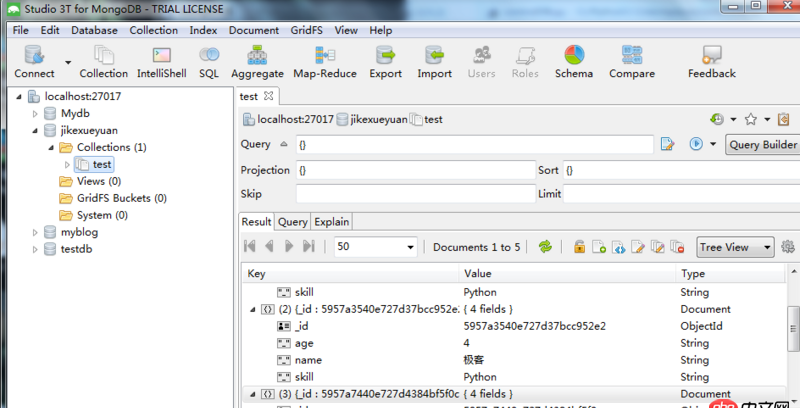Open the Schema analyzer

point(574,61)
